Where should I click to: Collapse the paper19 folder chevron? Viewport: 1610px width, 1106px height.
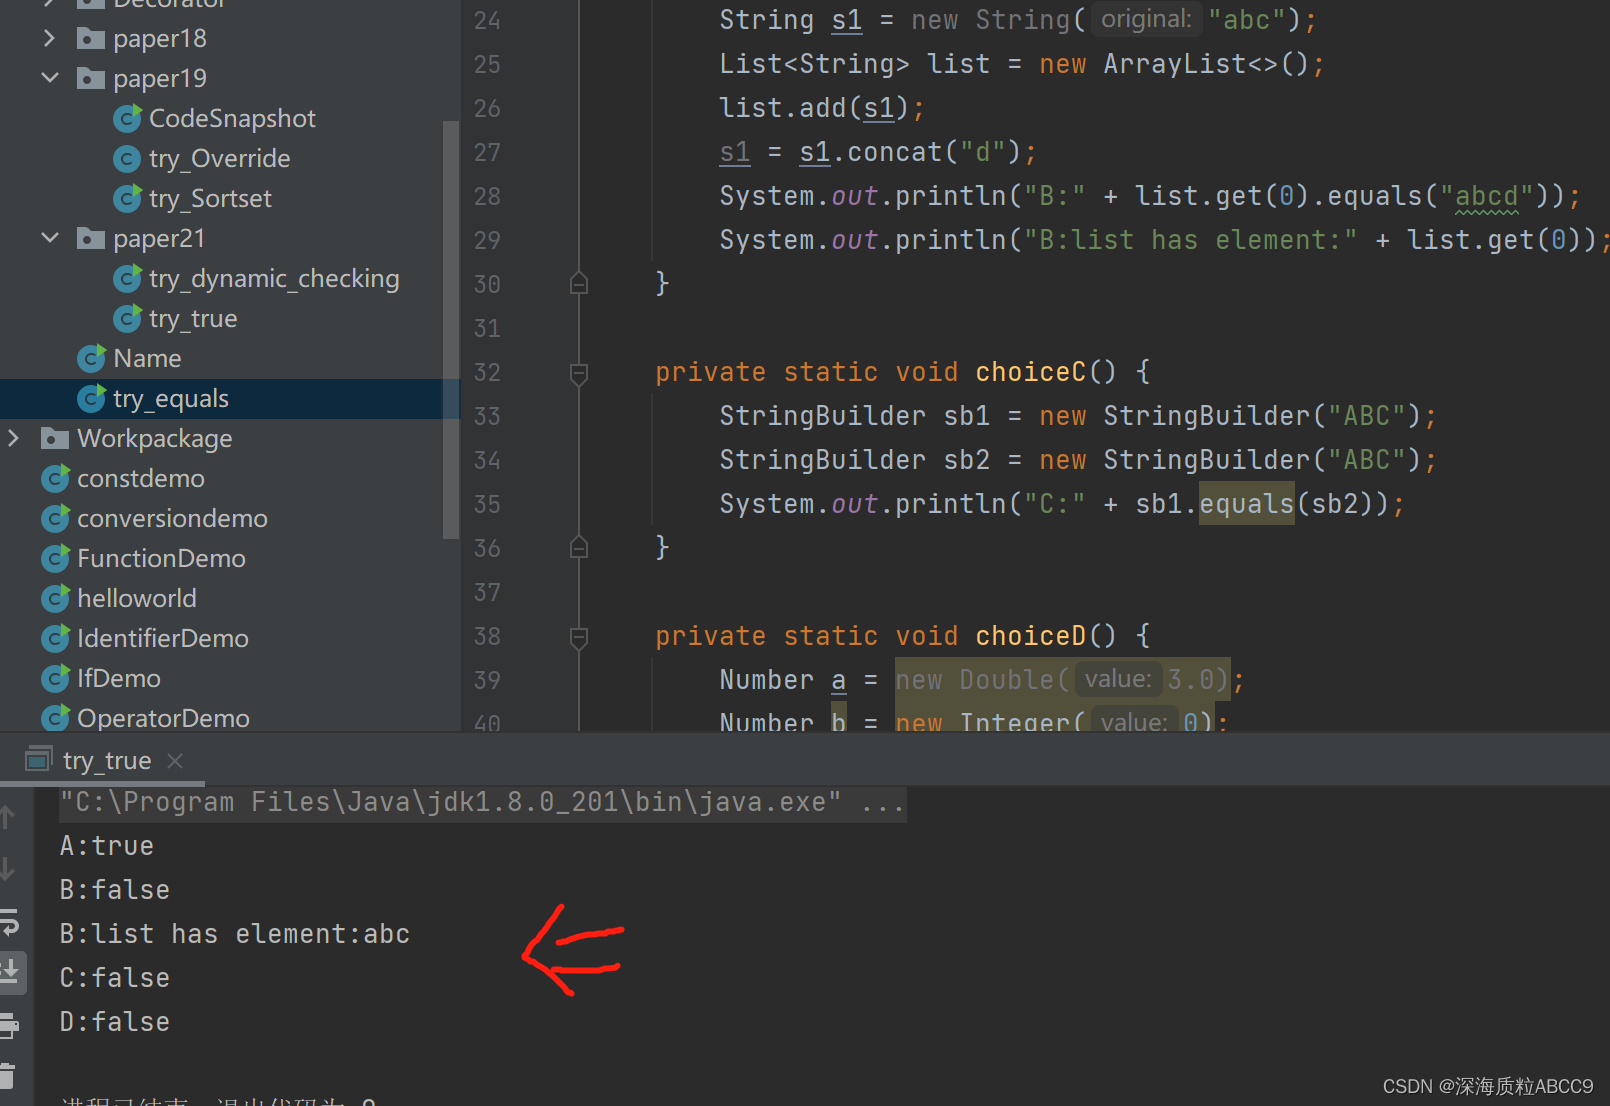tap(50, 78)
